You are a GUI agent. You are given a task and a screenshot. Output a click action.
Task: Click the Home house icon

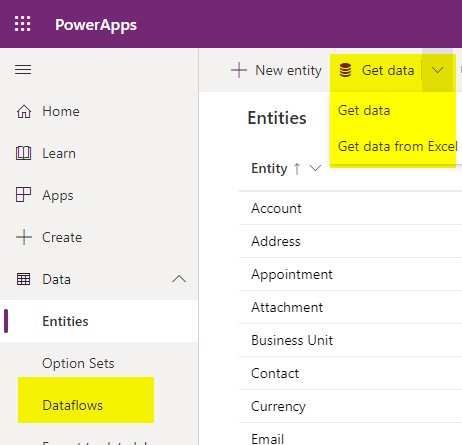[x=24, y=111]
